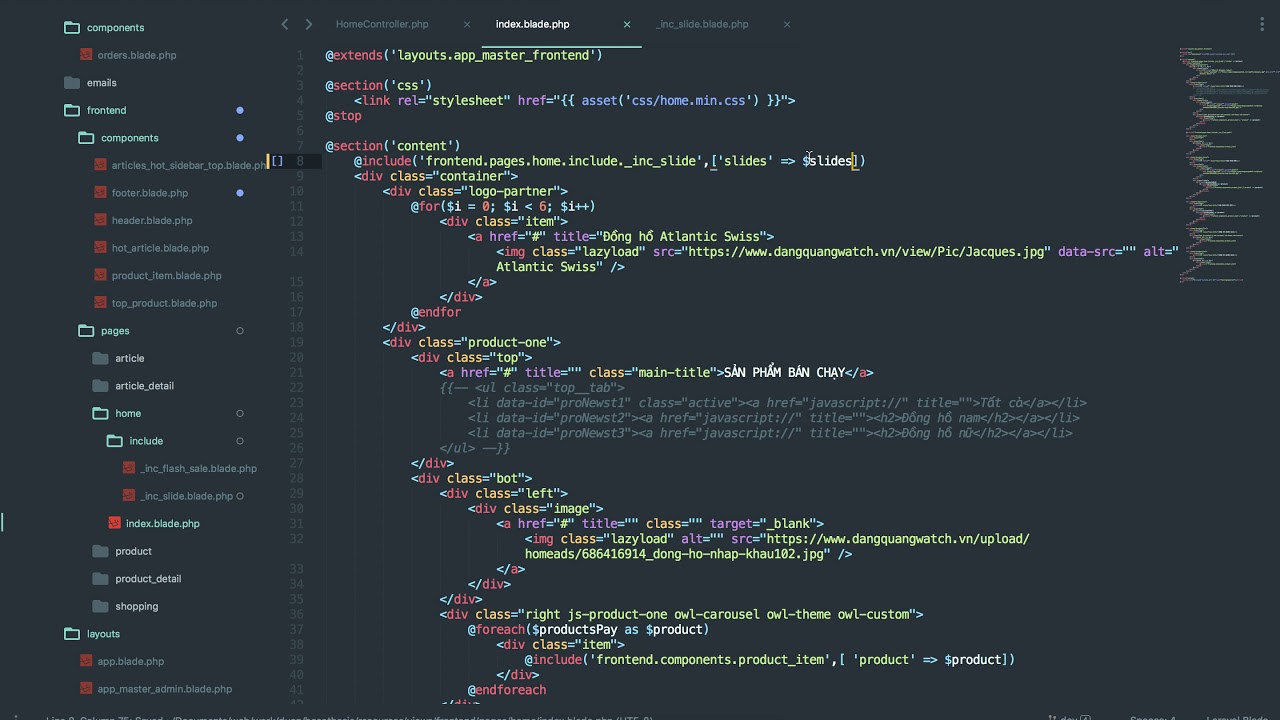Close the index.blade.php tab
This screenshot has height=720, width=1280.
tap(627, 24)
